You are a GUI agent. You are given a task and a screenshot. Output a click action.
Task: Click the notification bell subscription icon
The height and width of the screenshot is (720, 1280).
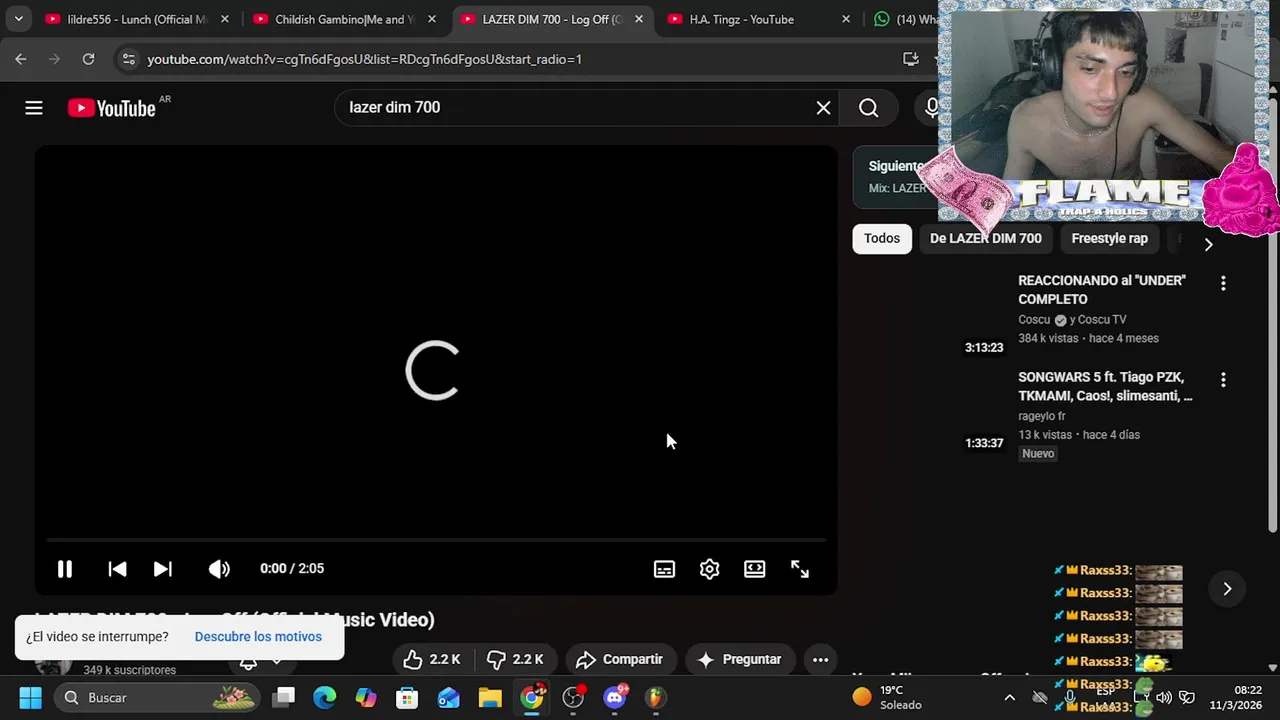[x=248, y=662]
